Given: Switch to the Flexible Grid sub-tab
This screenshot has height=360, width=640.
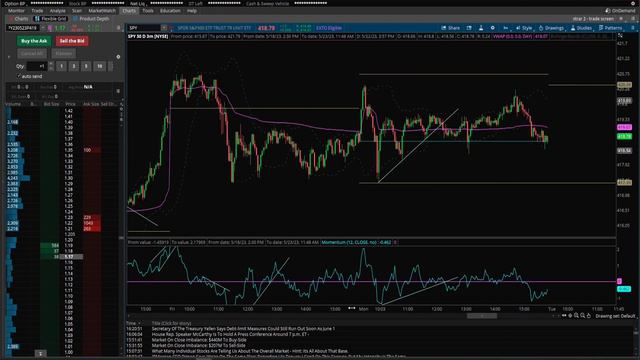Looking at the screenshot, I should click(51, 19).
